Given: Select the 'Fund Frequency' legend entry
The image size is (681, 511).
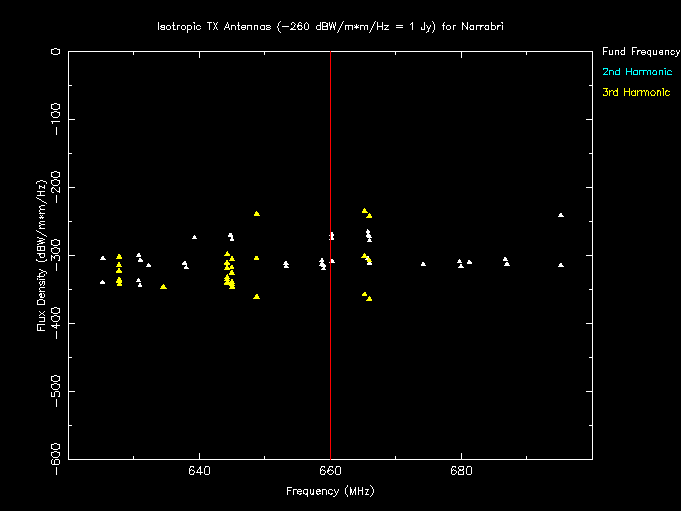Looking at the screenshot, I should [641, 52].
